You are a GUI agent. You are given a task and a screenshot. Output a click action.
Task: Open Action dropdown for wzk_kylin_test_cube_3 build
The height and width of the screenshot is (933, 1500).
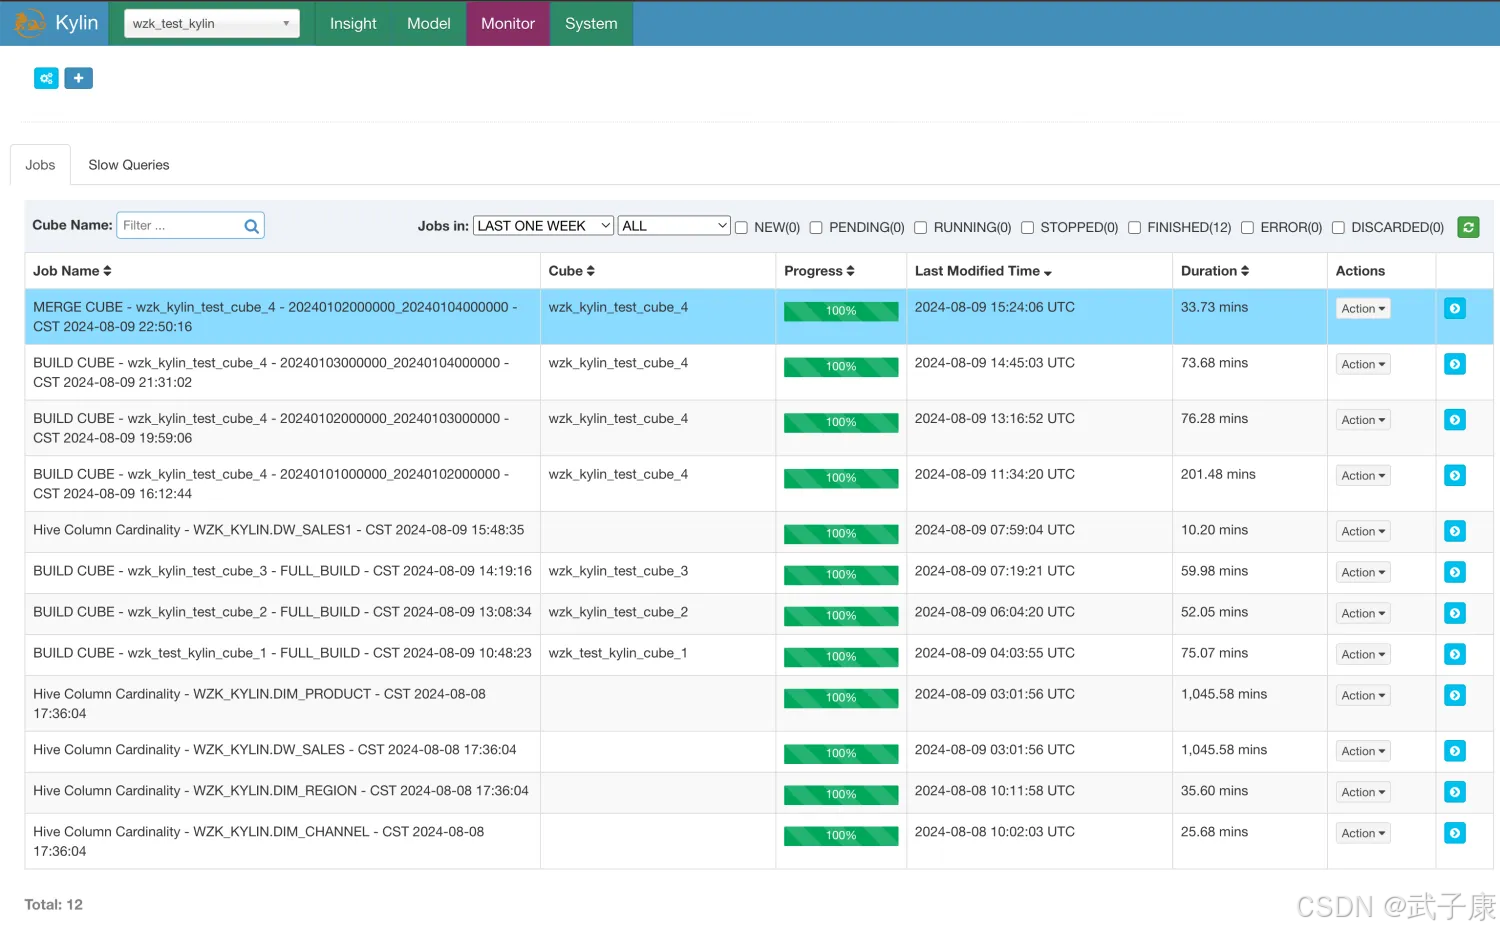[1363, 572]
